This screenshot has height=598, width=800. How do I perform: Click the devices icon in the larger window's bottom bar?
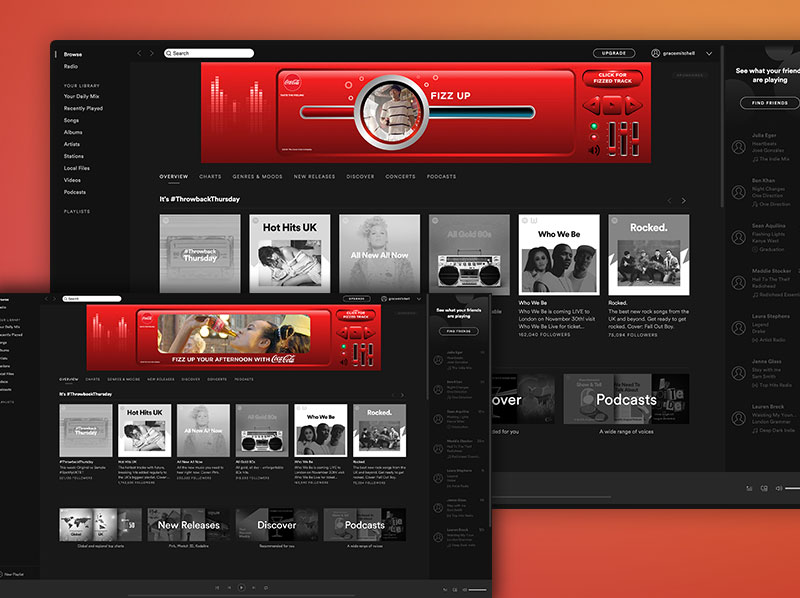[x=764, y=488]
